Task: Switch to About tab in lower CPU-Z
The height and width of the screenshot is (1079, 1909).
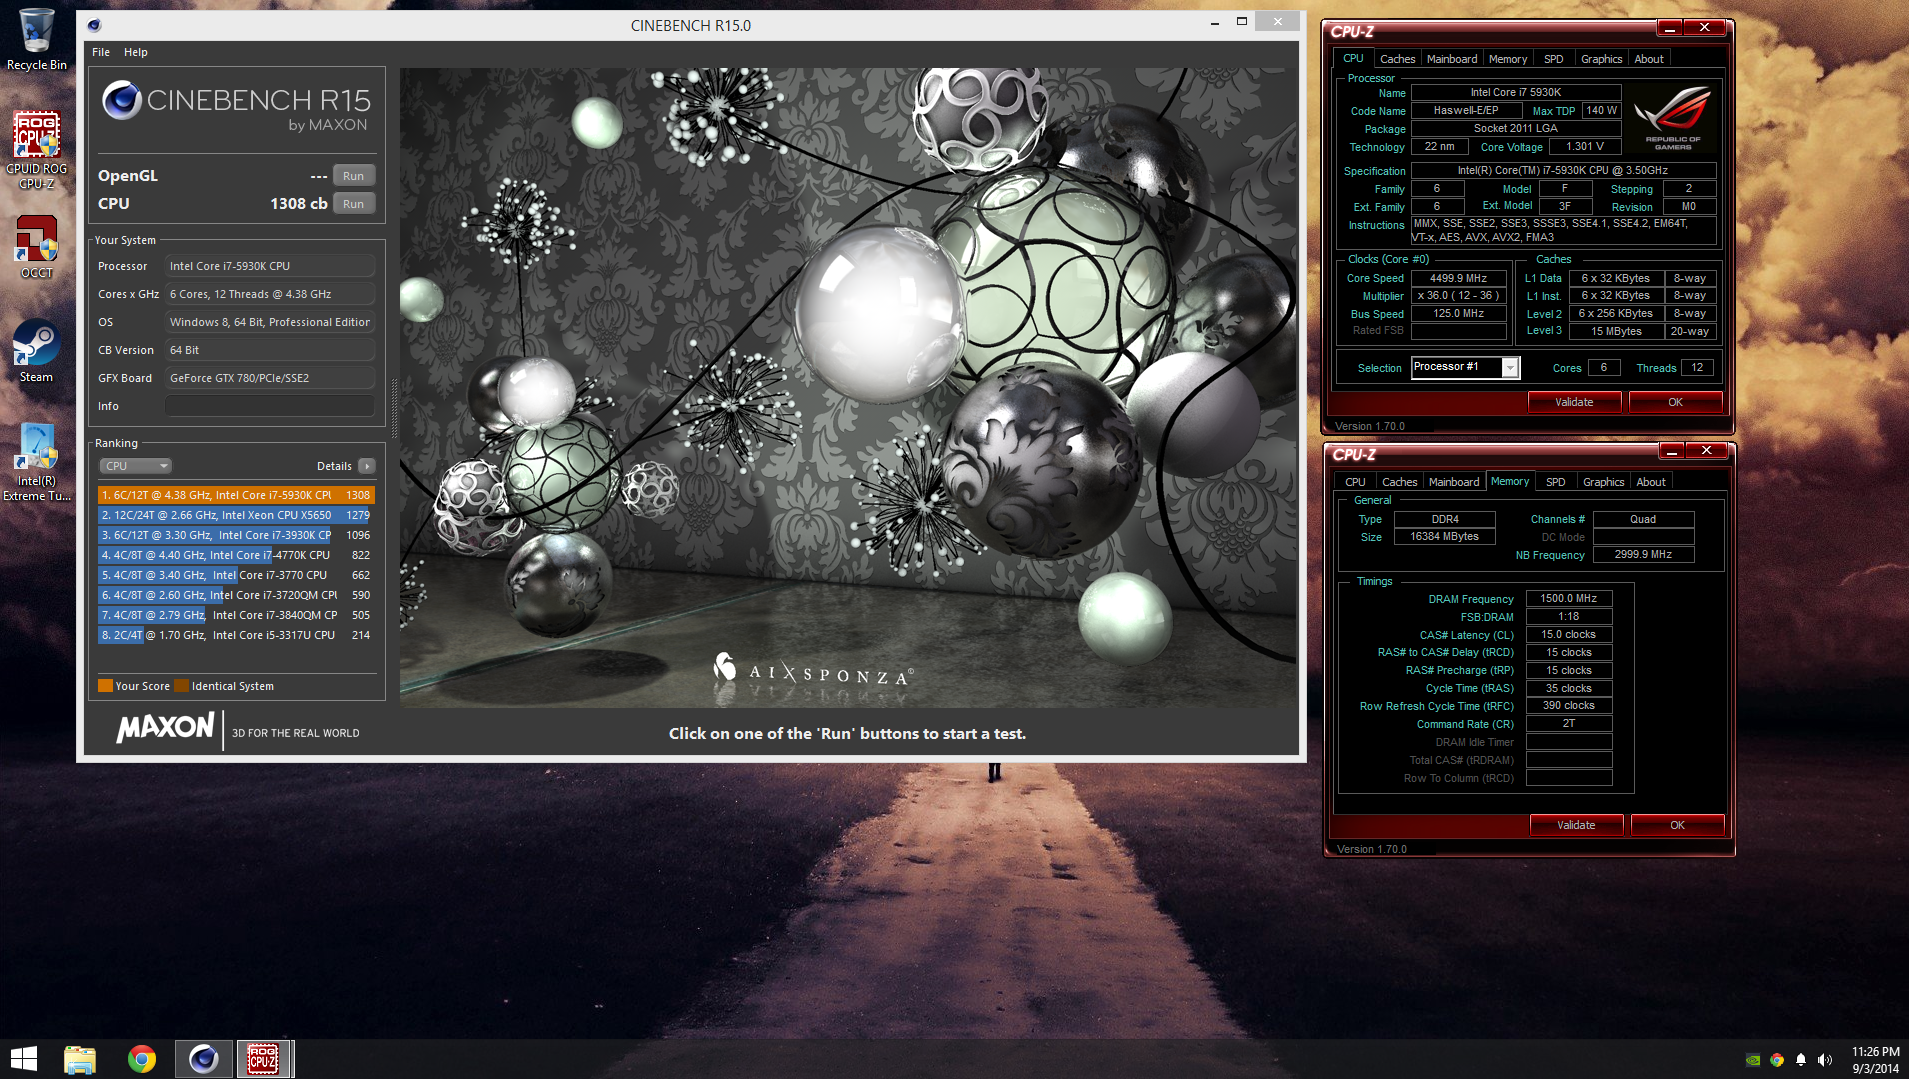Action: pos(1651,482)
